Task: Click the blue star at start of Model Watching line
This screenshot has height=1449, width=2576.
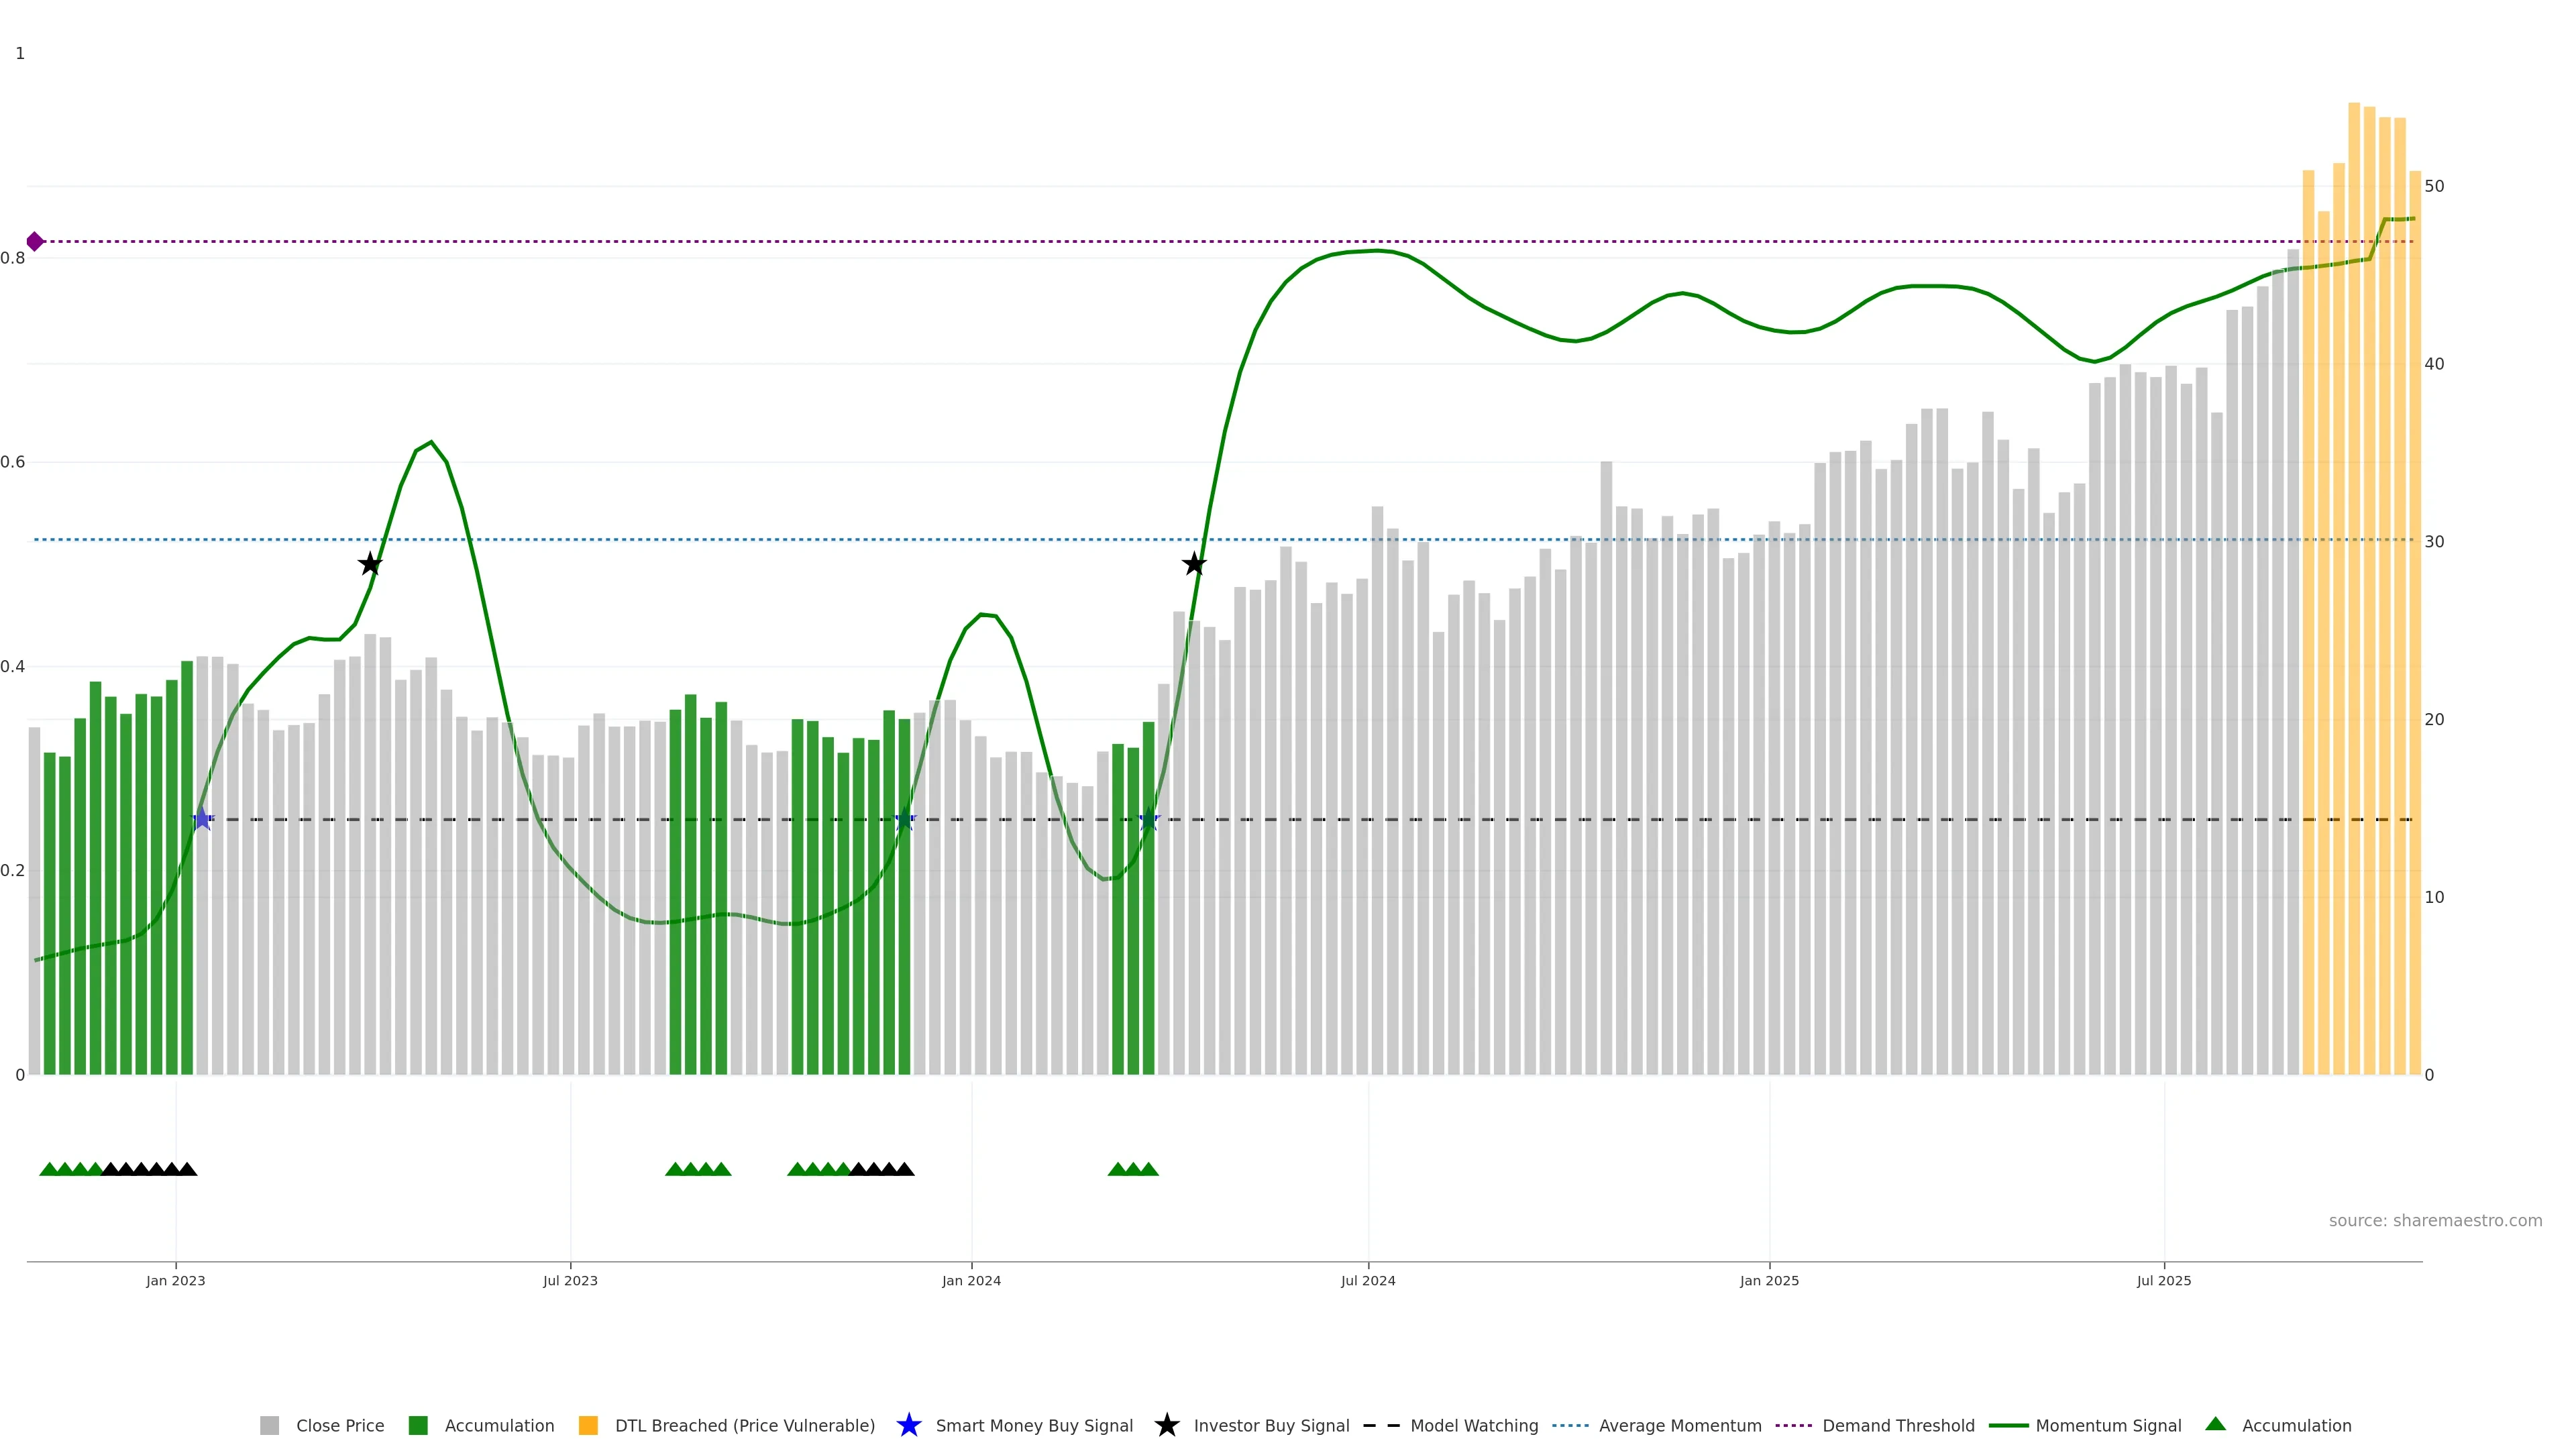Action: (202, 819)
